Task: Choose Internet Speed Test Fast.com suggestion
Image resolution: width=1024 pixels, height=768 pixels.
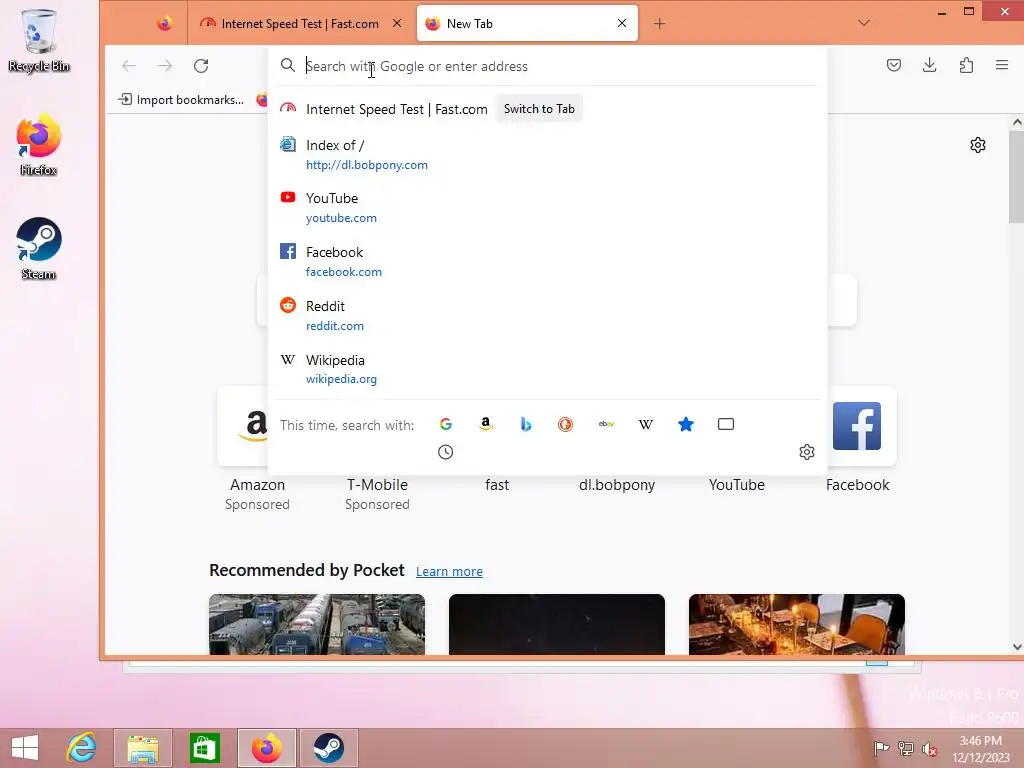Action: tap(547, 109)
